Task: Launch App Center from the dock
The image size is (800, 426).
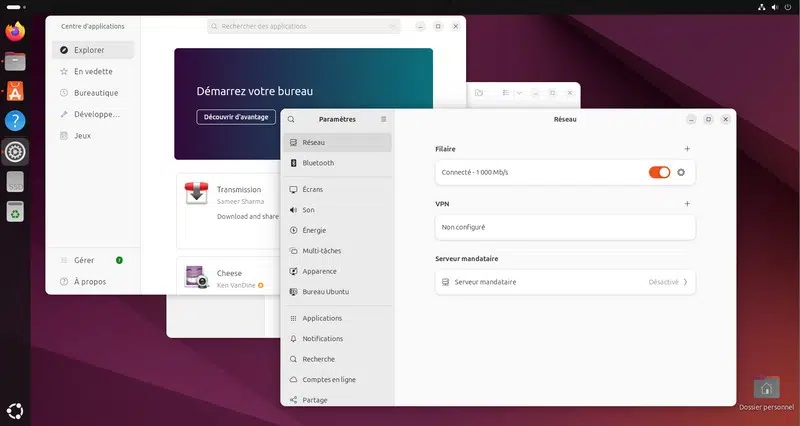Action: (15, 91)
